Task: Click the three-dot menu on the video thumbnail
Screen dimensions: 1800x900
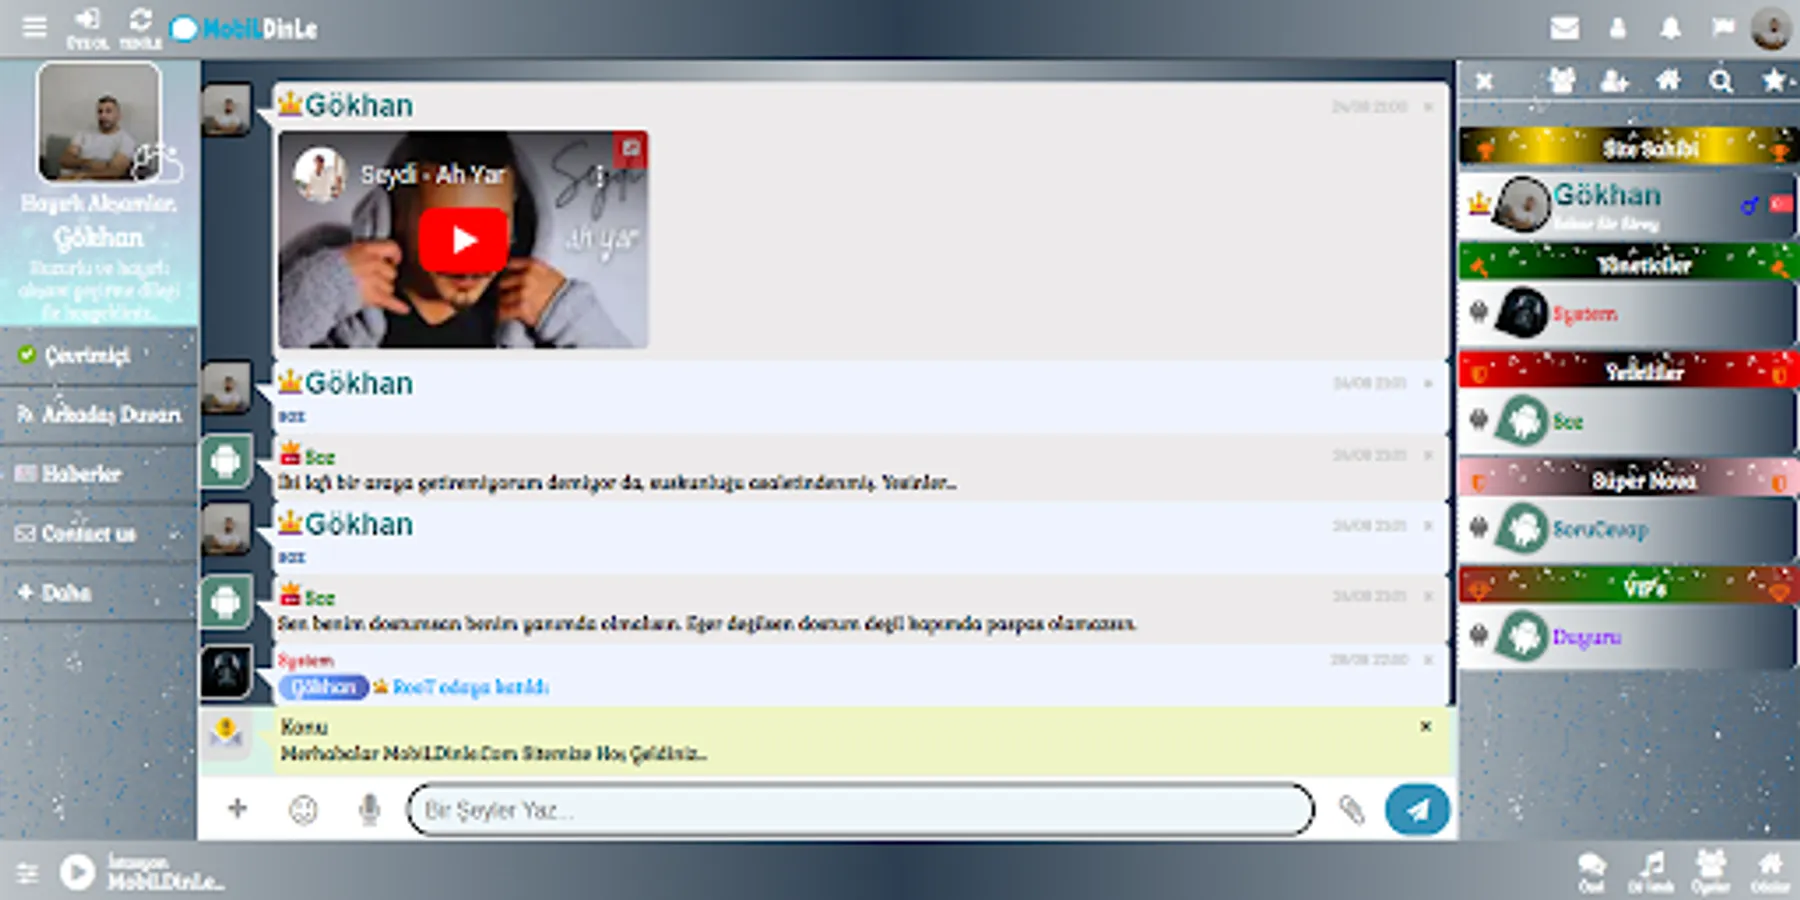Action: 598,177
